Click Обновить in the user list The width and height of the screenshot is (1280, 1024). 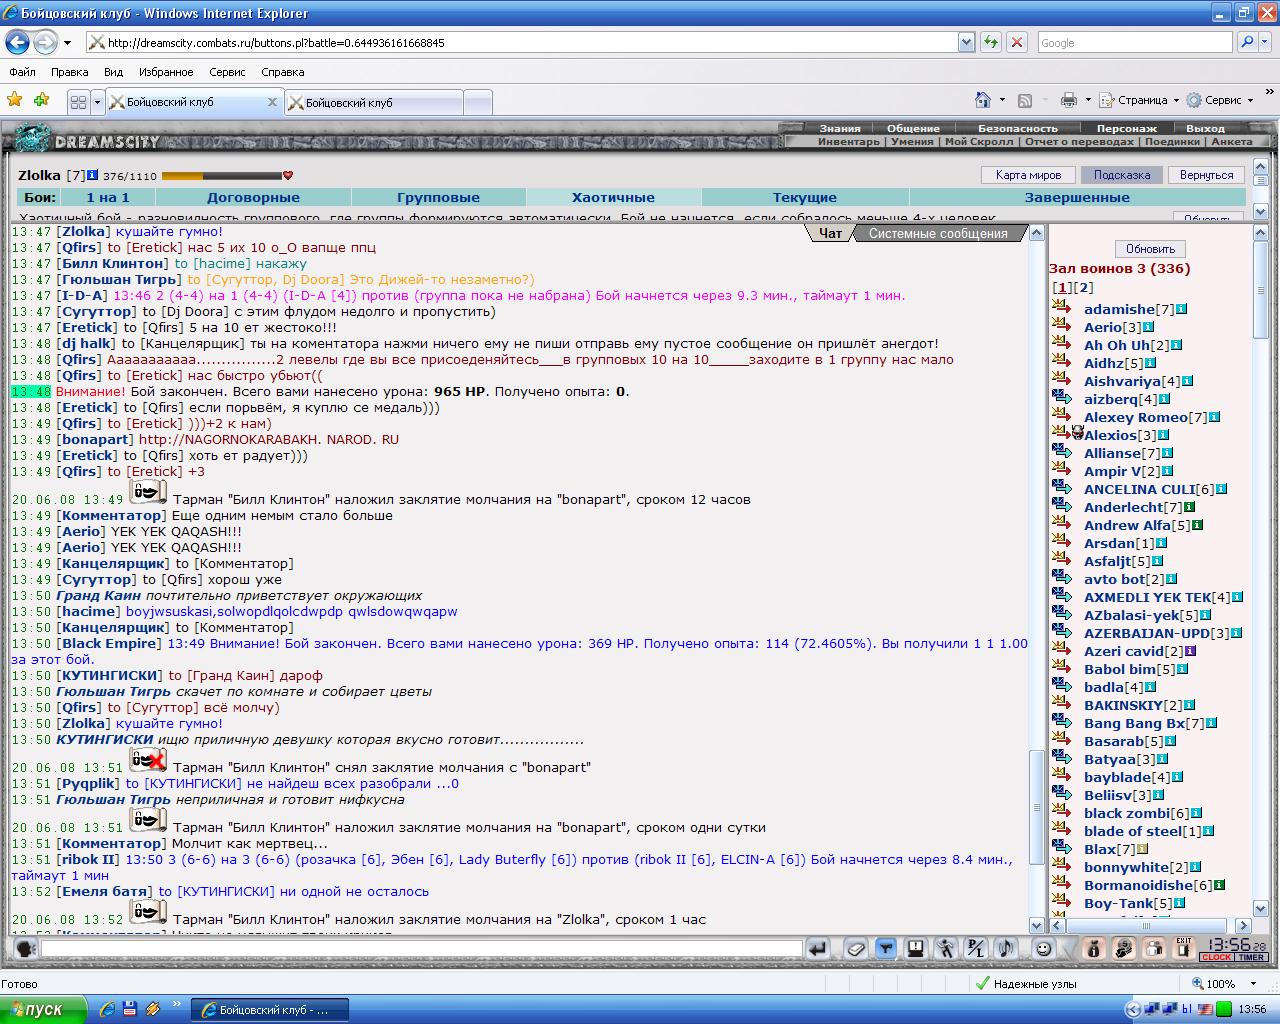pyautogui.click(x=1150, y=249)
